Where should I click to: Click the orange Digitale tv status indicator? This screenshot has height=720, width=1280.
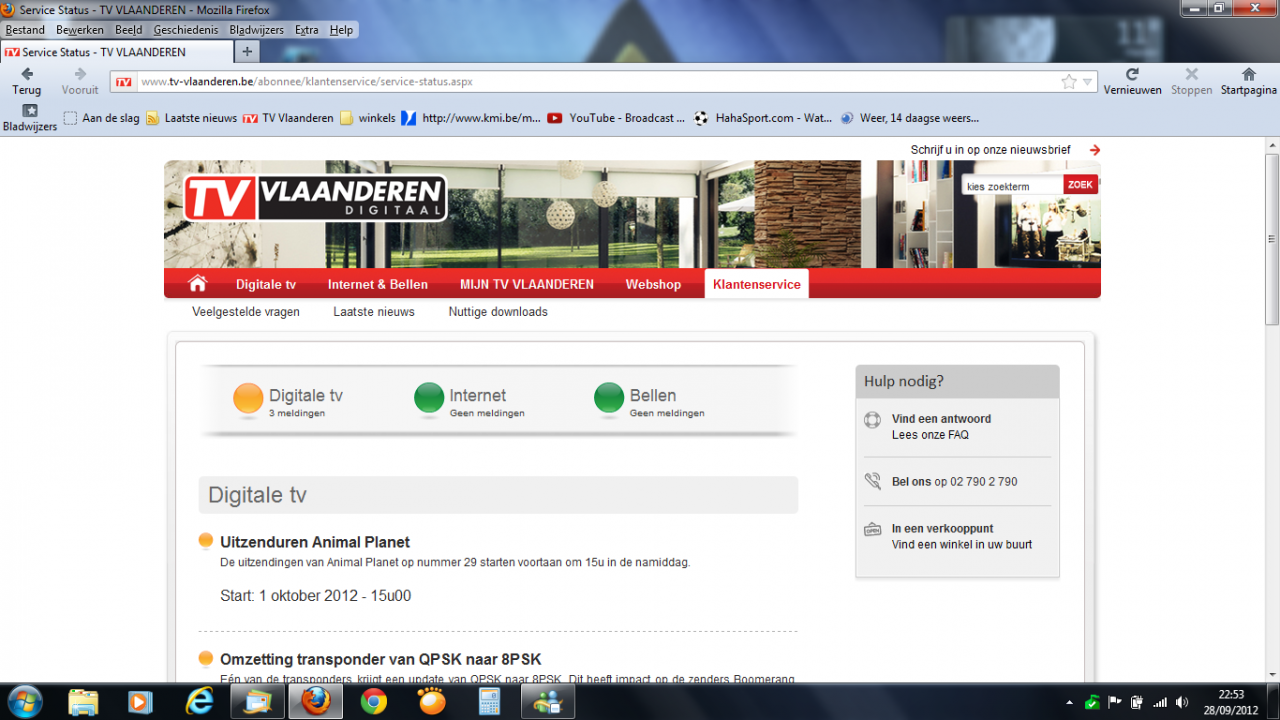click(x=248, y=399)
